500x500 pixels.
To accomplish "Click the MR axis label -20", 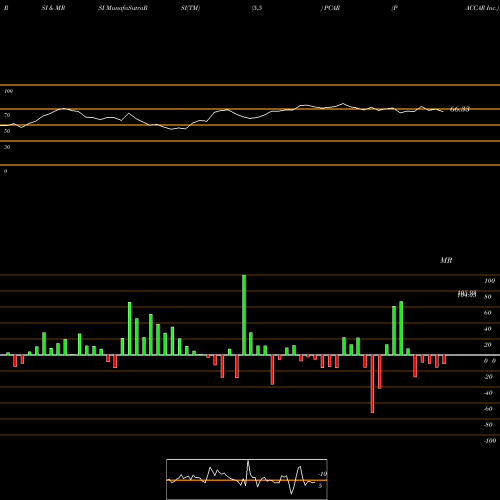I will coord(488,377).
